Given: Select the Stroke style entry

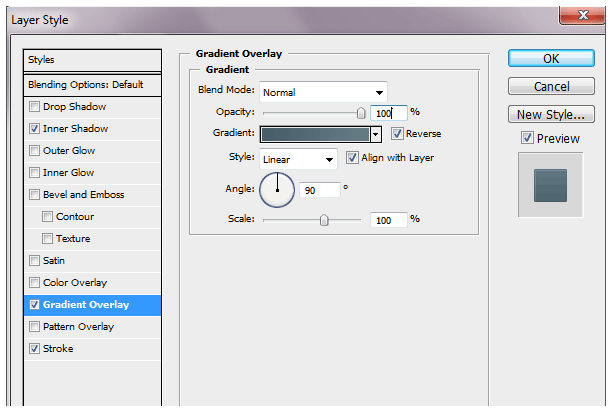Looking at the screenshot, I should point(58,349).
